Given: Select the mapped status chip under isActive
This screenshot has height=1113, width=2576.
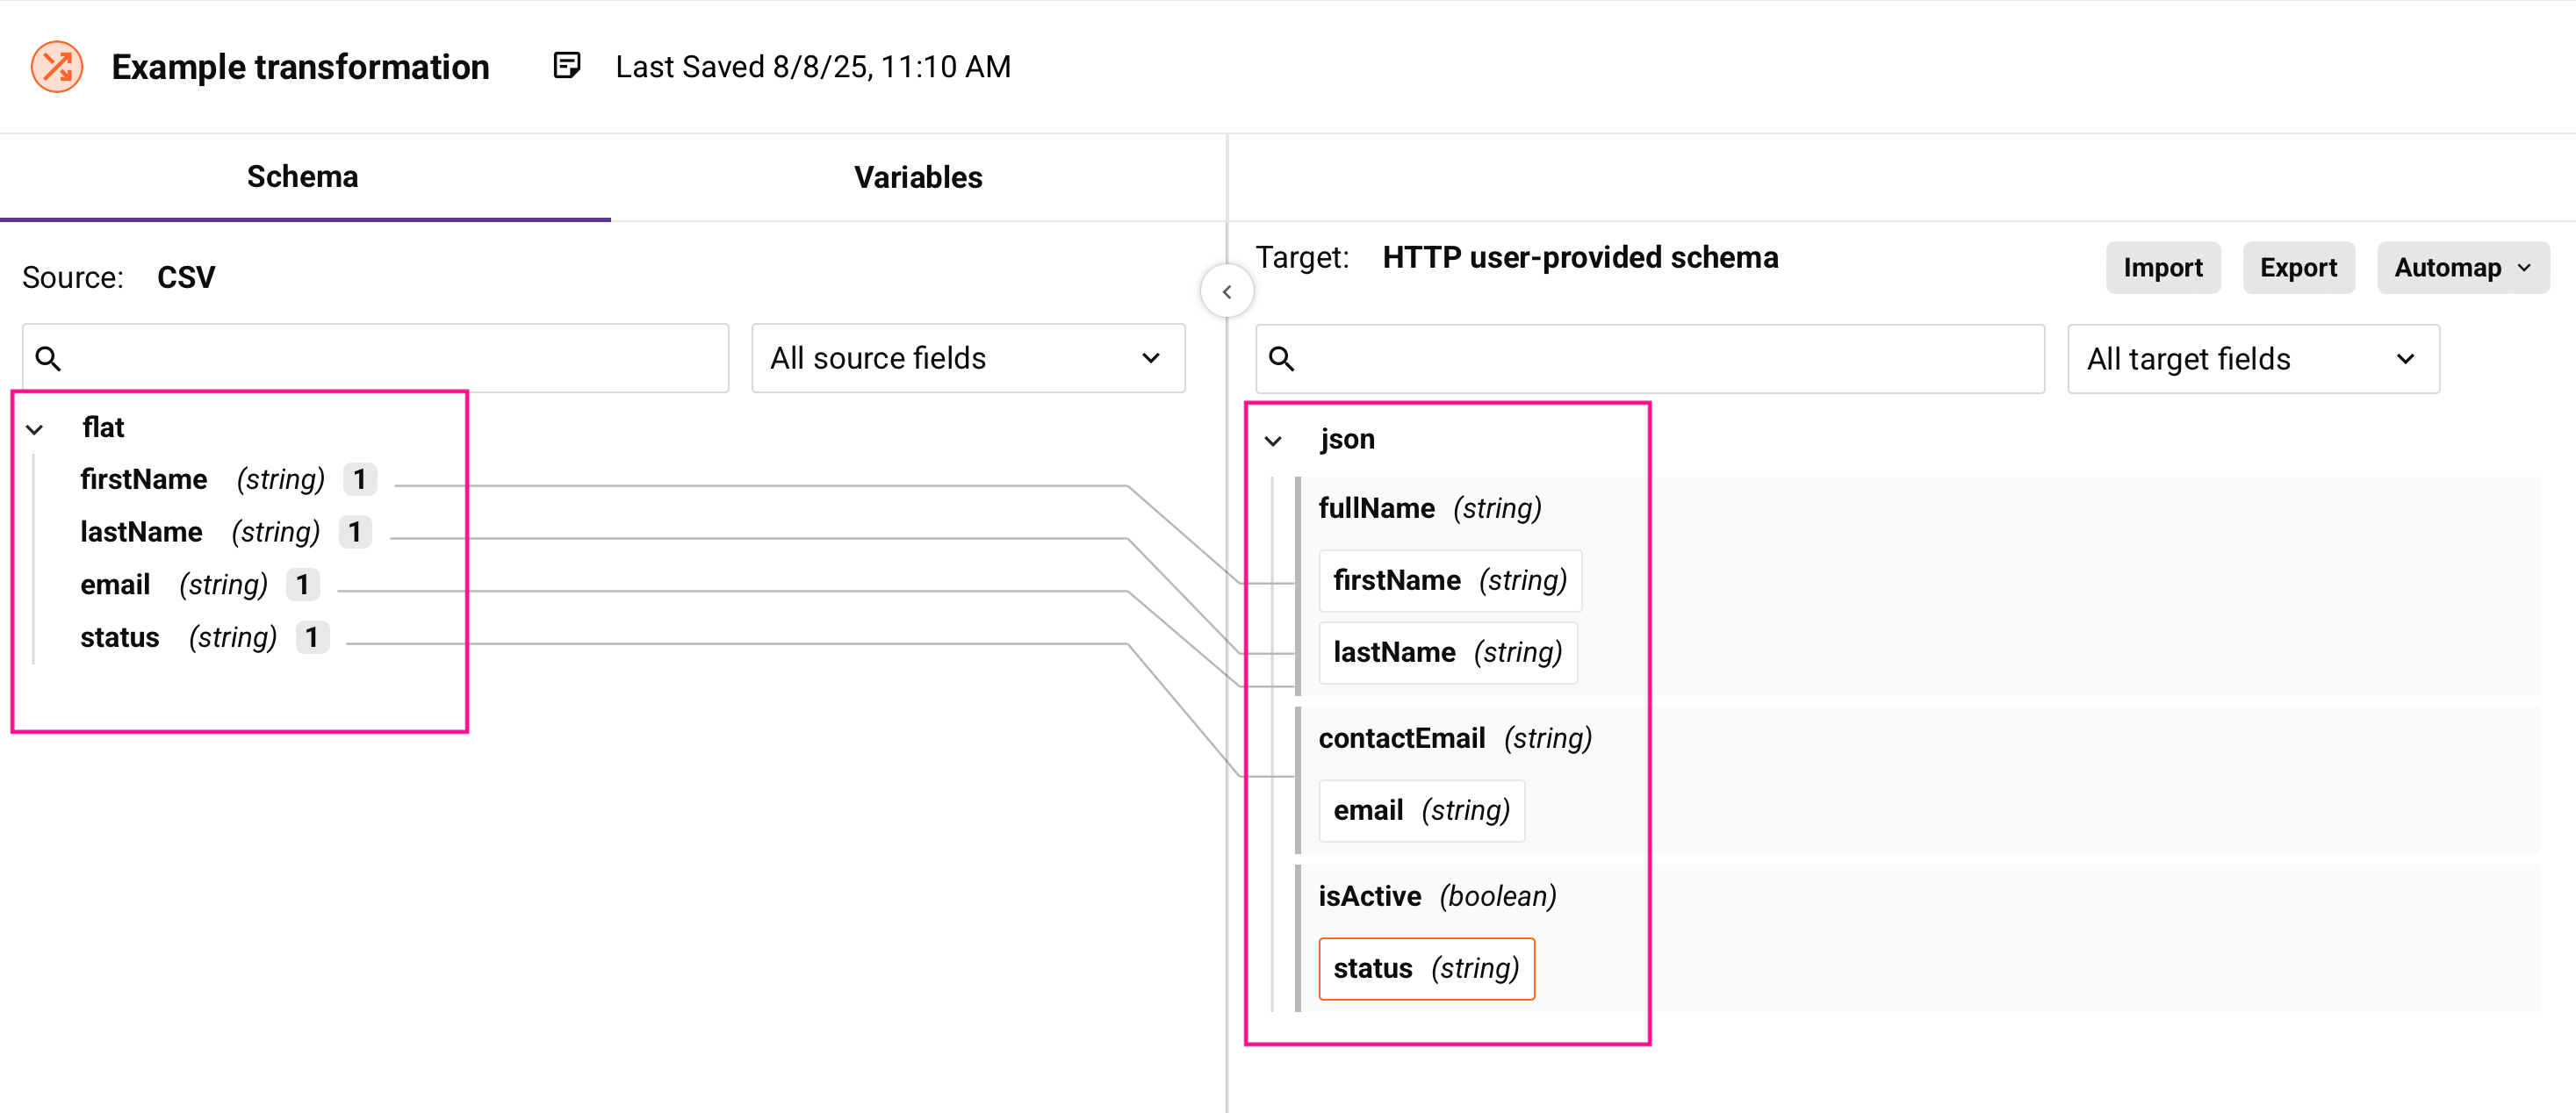Looking at the screenshot, I should tap(1425, 968).
